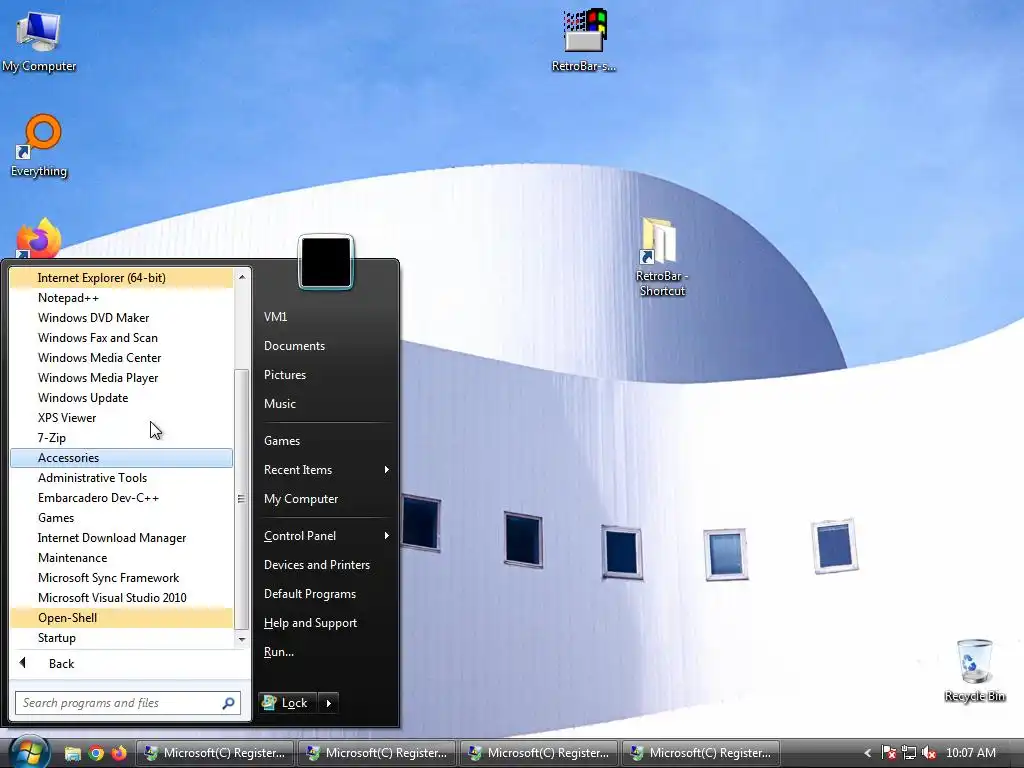Image resolution: width=1024 pixels, height=768 pixels.
Task: Expand the Recent Items submenu
Action: tap(326, 470)
